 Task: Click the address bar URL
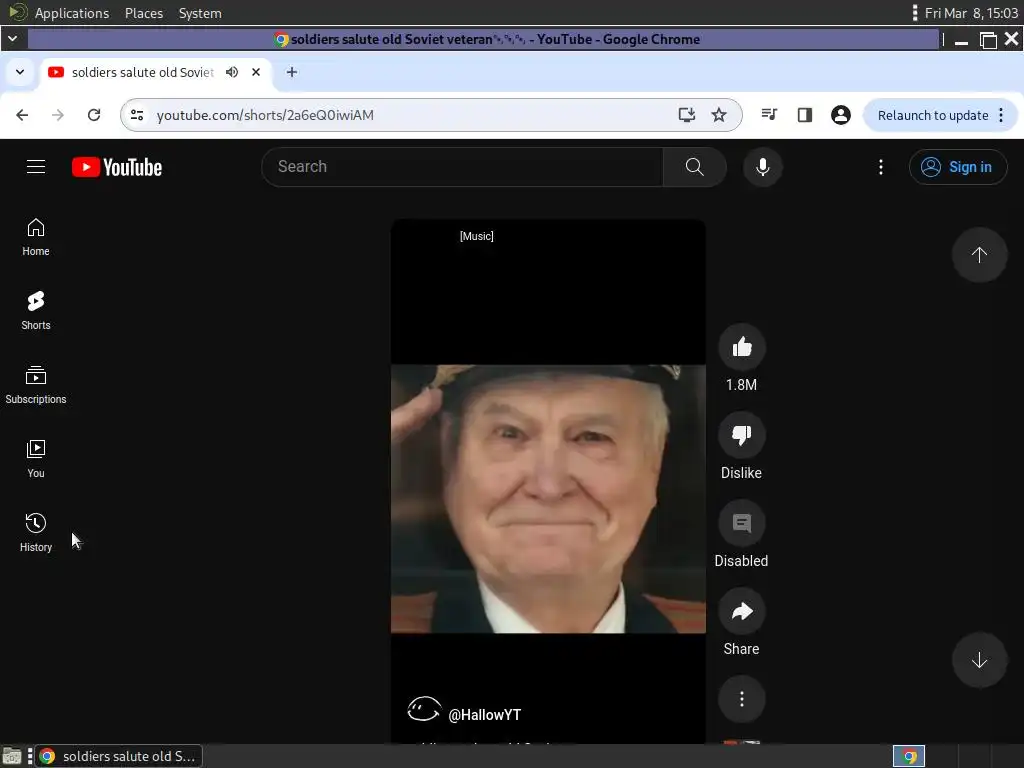(x=265, y=115)
